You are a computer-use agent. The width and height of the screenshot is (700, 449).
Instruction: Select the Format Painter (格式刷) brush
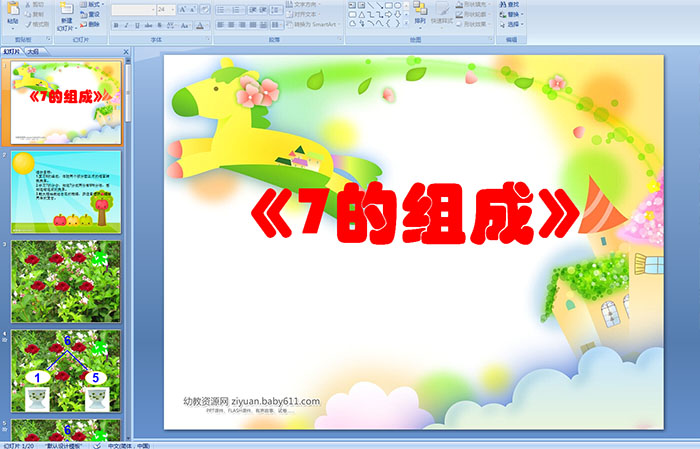(37, 24)
